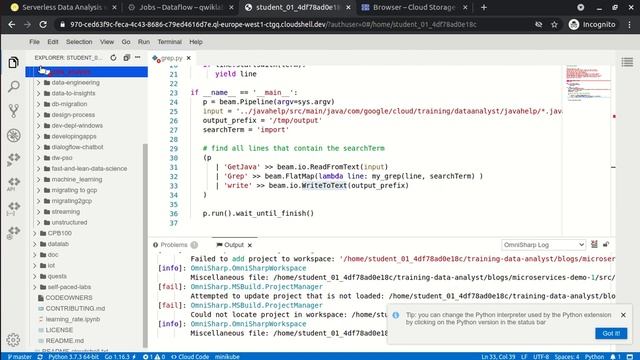
Task: Bookmark this page with the star icon
Action: click(x=554, y=24)
